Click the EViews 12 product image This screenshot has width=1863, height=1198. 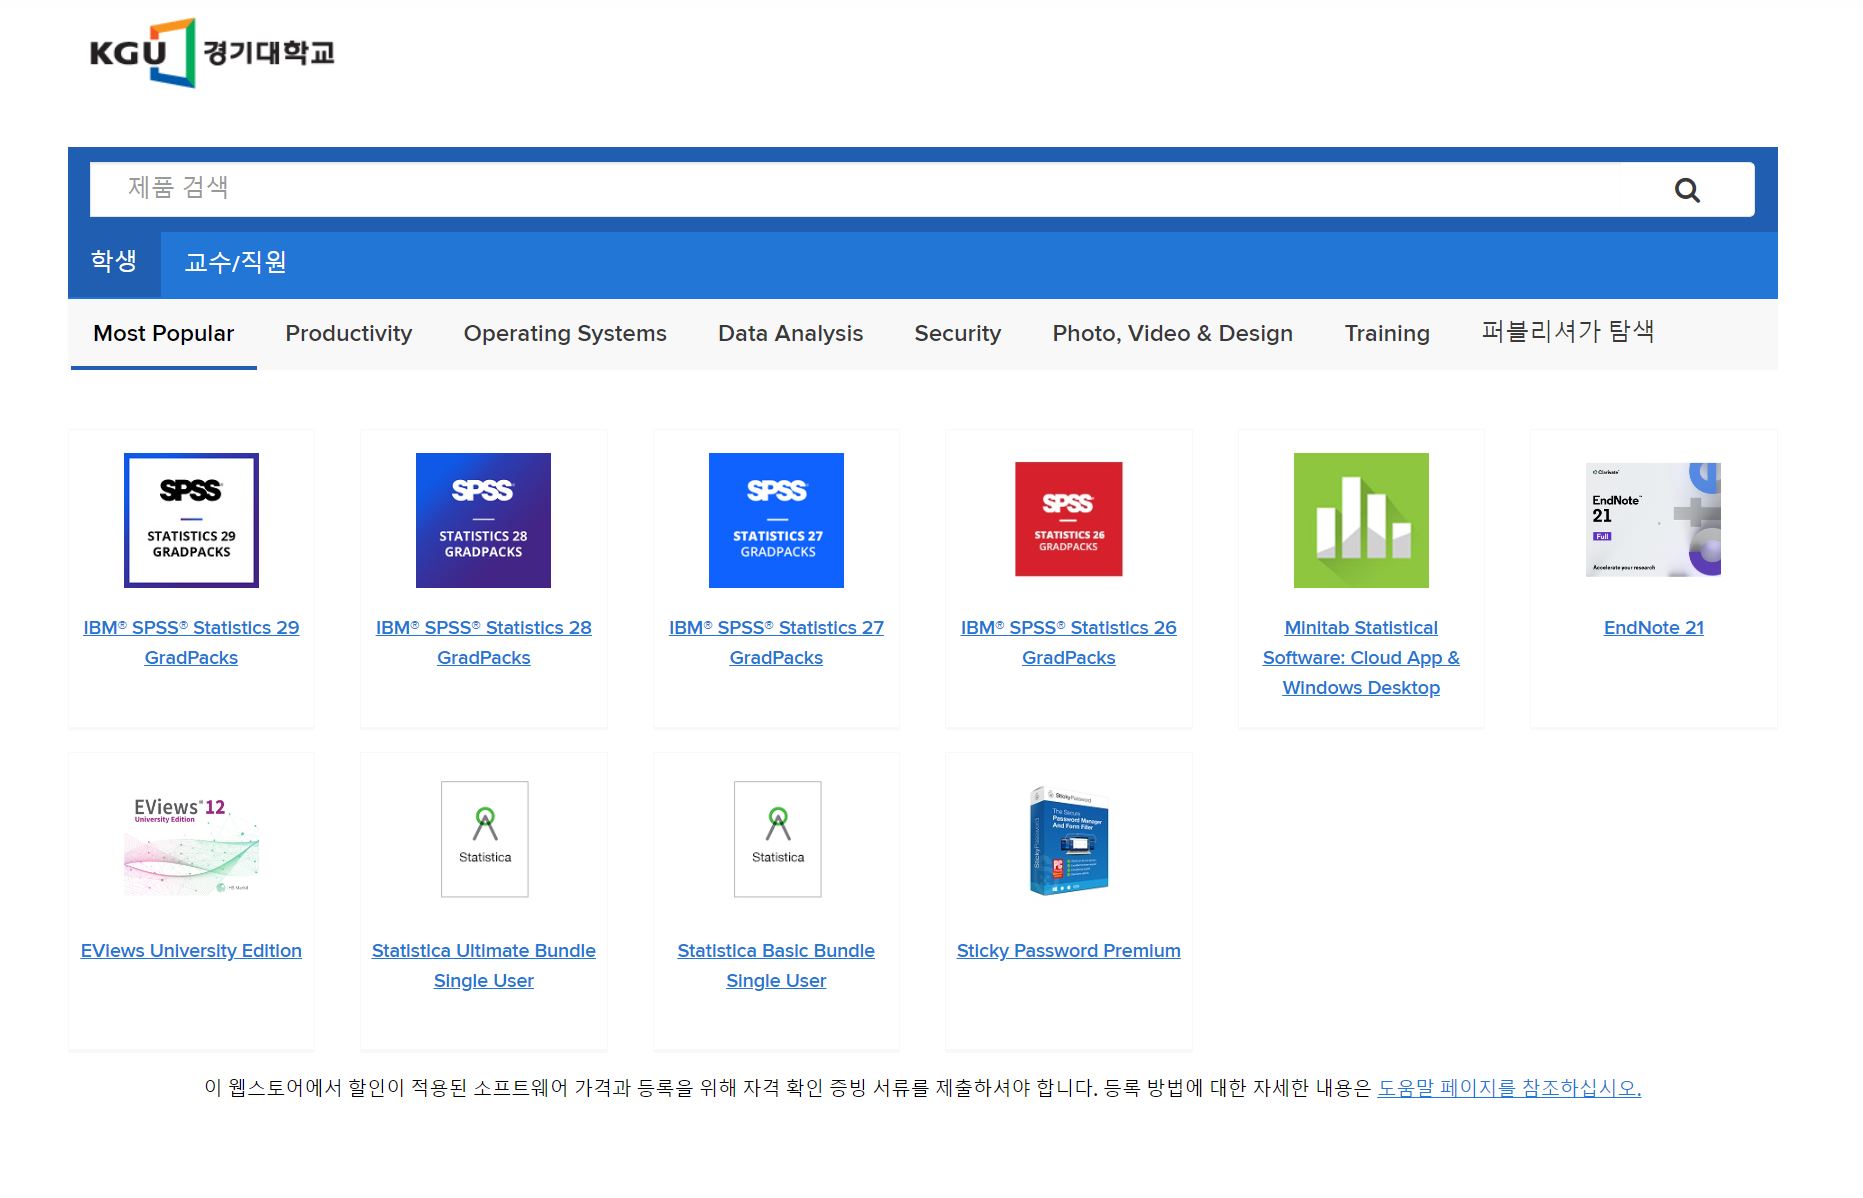(191, 845)
